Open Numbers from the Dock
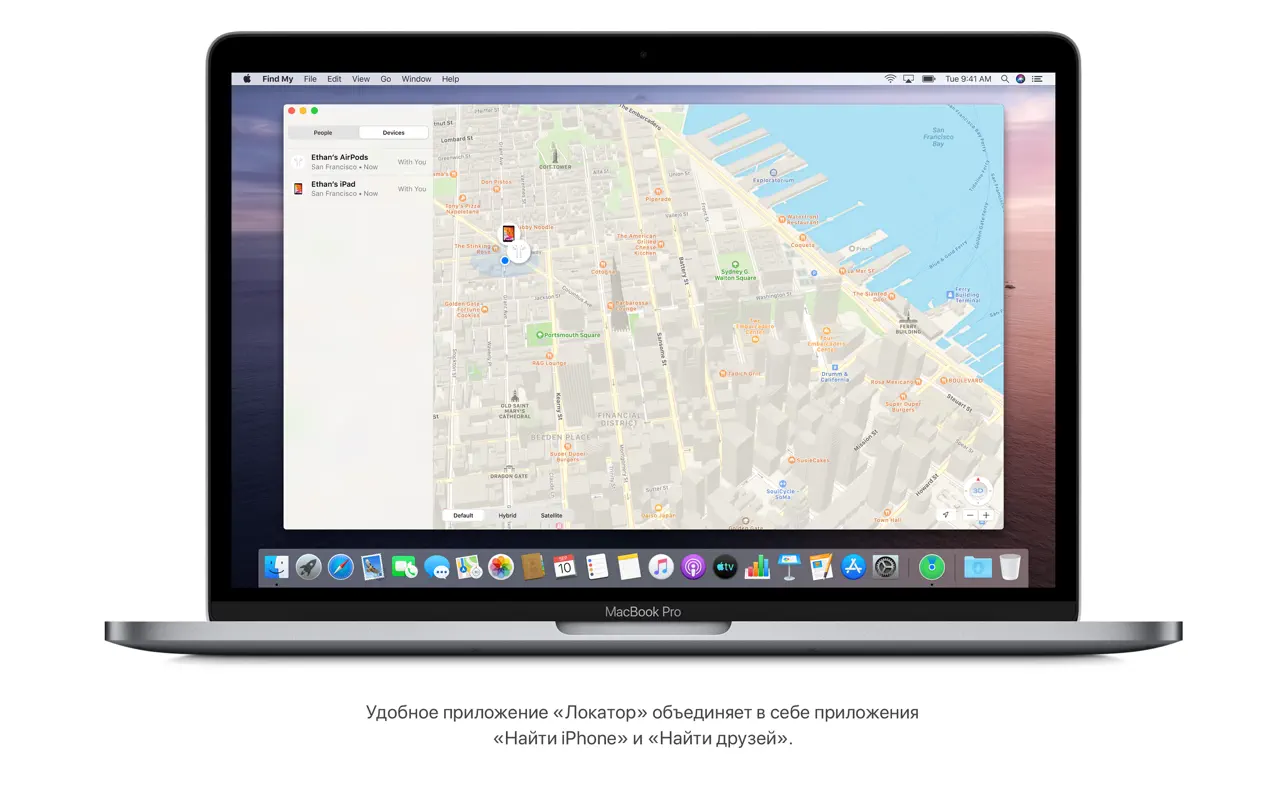The image size is (1286, 804). (x=757, y=568)
